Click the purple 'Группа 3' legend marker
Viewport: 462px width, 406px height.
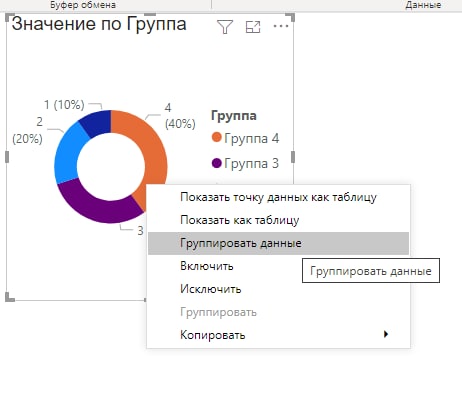[217, 163]
